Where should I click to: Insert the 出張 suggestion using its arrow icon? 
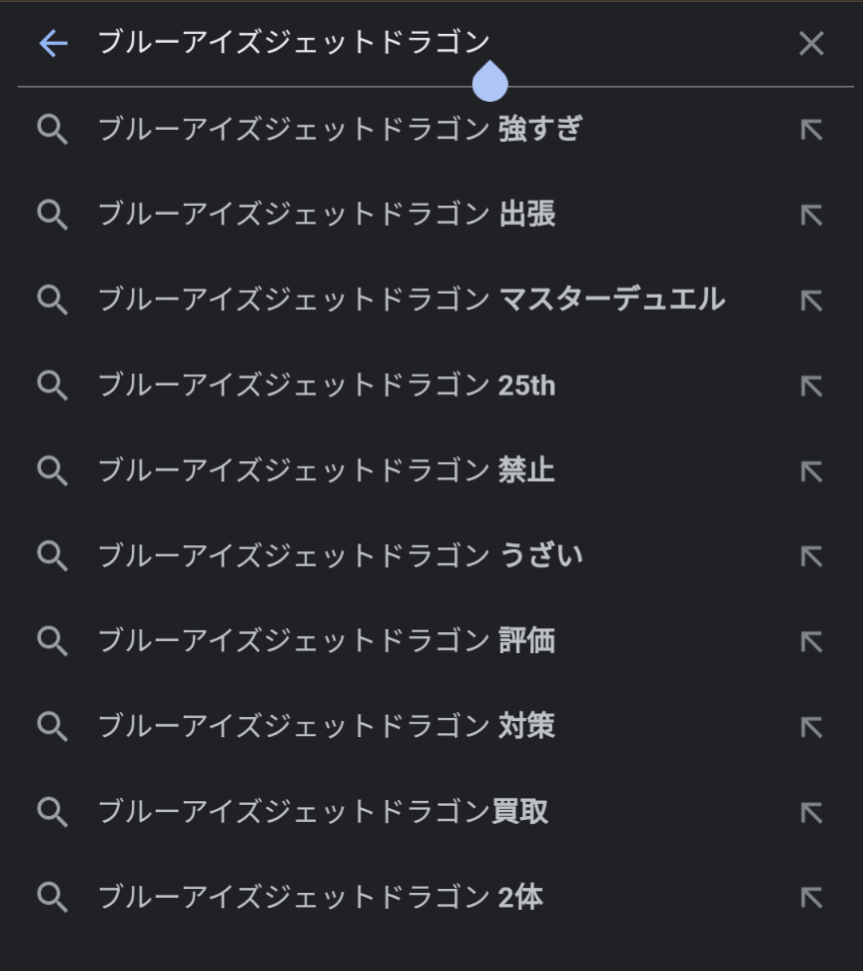click(811, 215)
